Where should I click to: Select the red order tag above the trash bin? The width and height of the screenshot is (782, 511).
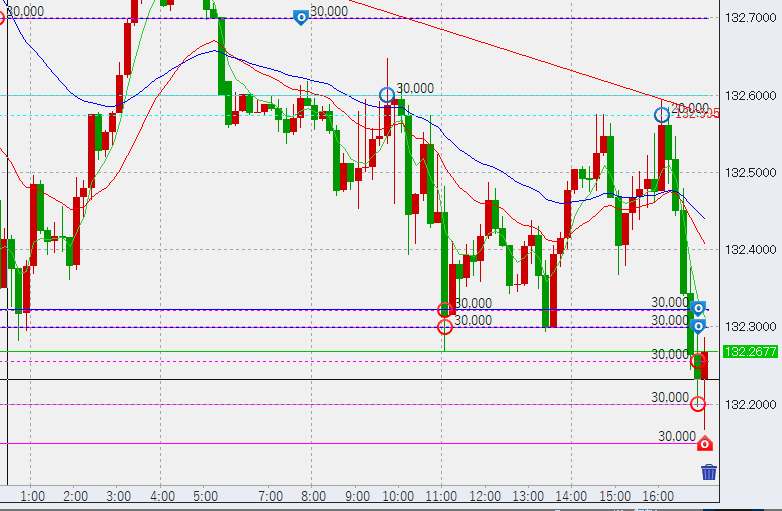click(705, 443)
